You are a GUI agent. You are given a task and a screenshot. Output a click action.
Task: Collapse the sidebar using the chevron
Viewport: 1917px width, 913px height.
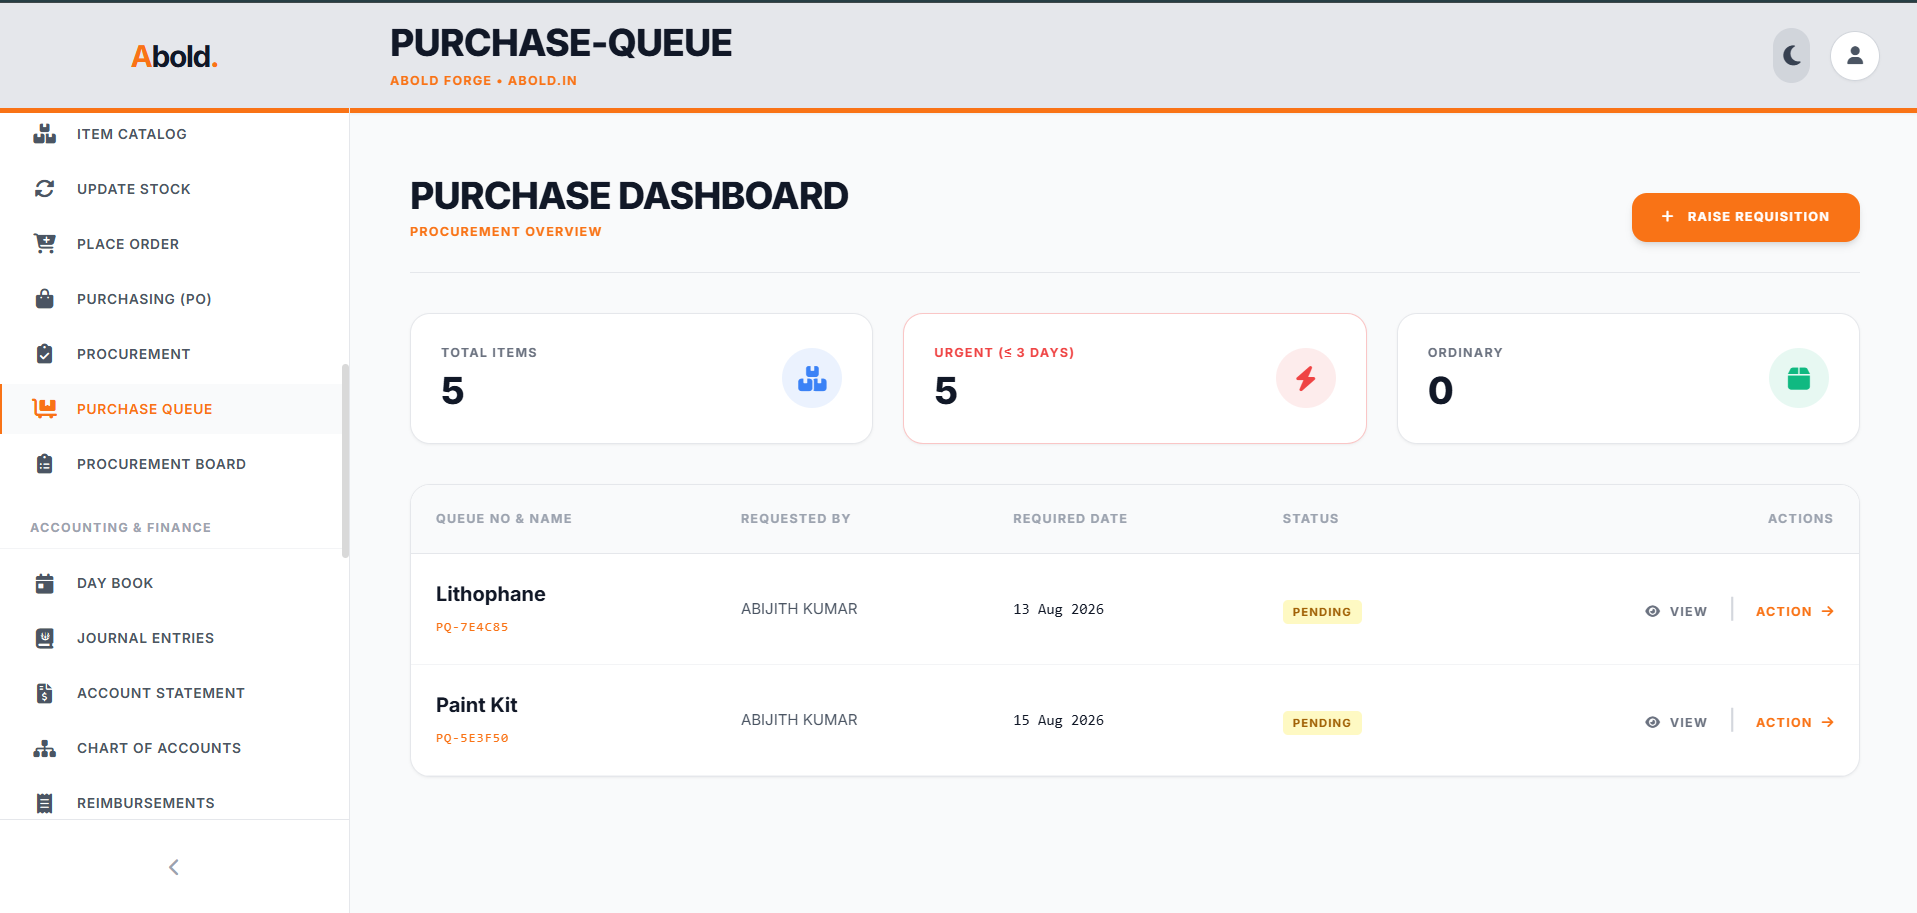pos(174,867)
